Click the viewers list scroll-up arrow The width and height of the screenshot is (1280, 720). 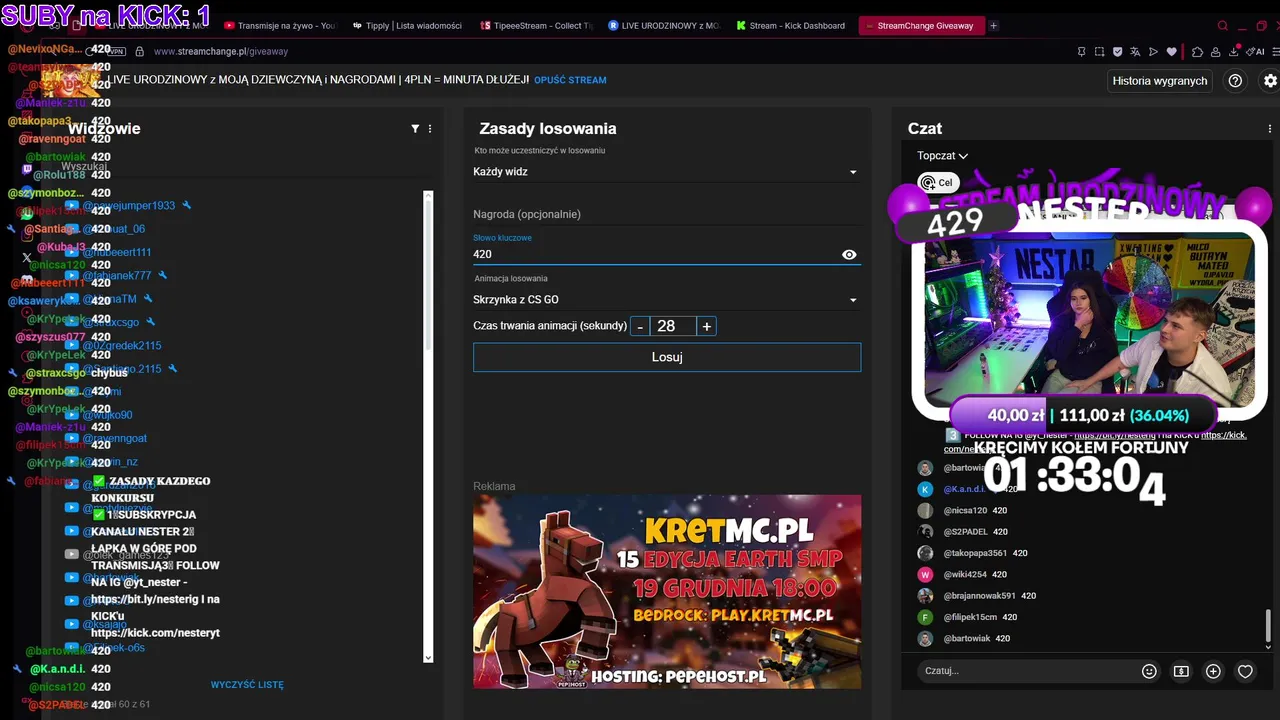click(x=428, y=196)
